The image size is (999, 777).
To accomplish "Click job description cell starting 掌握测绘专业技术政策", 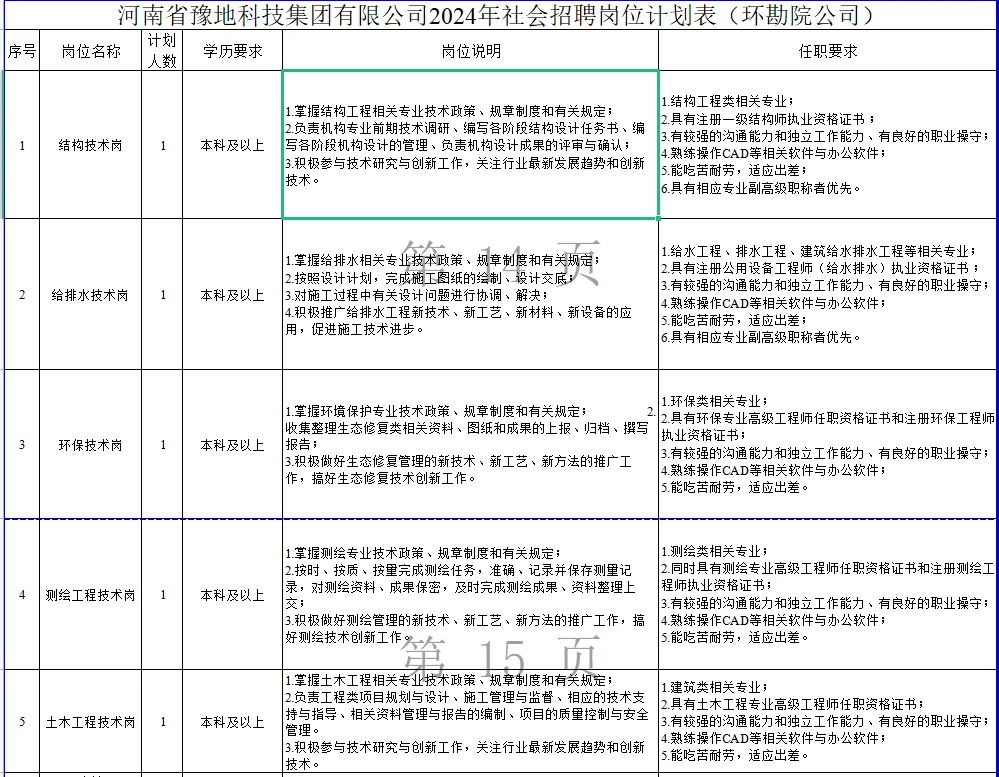I will click(x=471, y=594).
